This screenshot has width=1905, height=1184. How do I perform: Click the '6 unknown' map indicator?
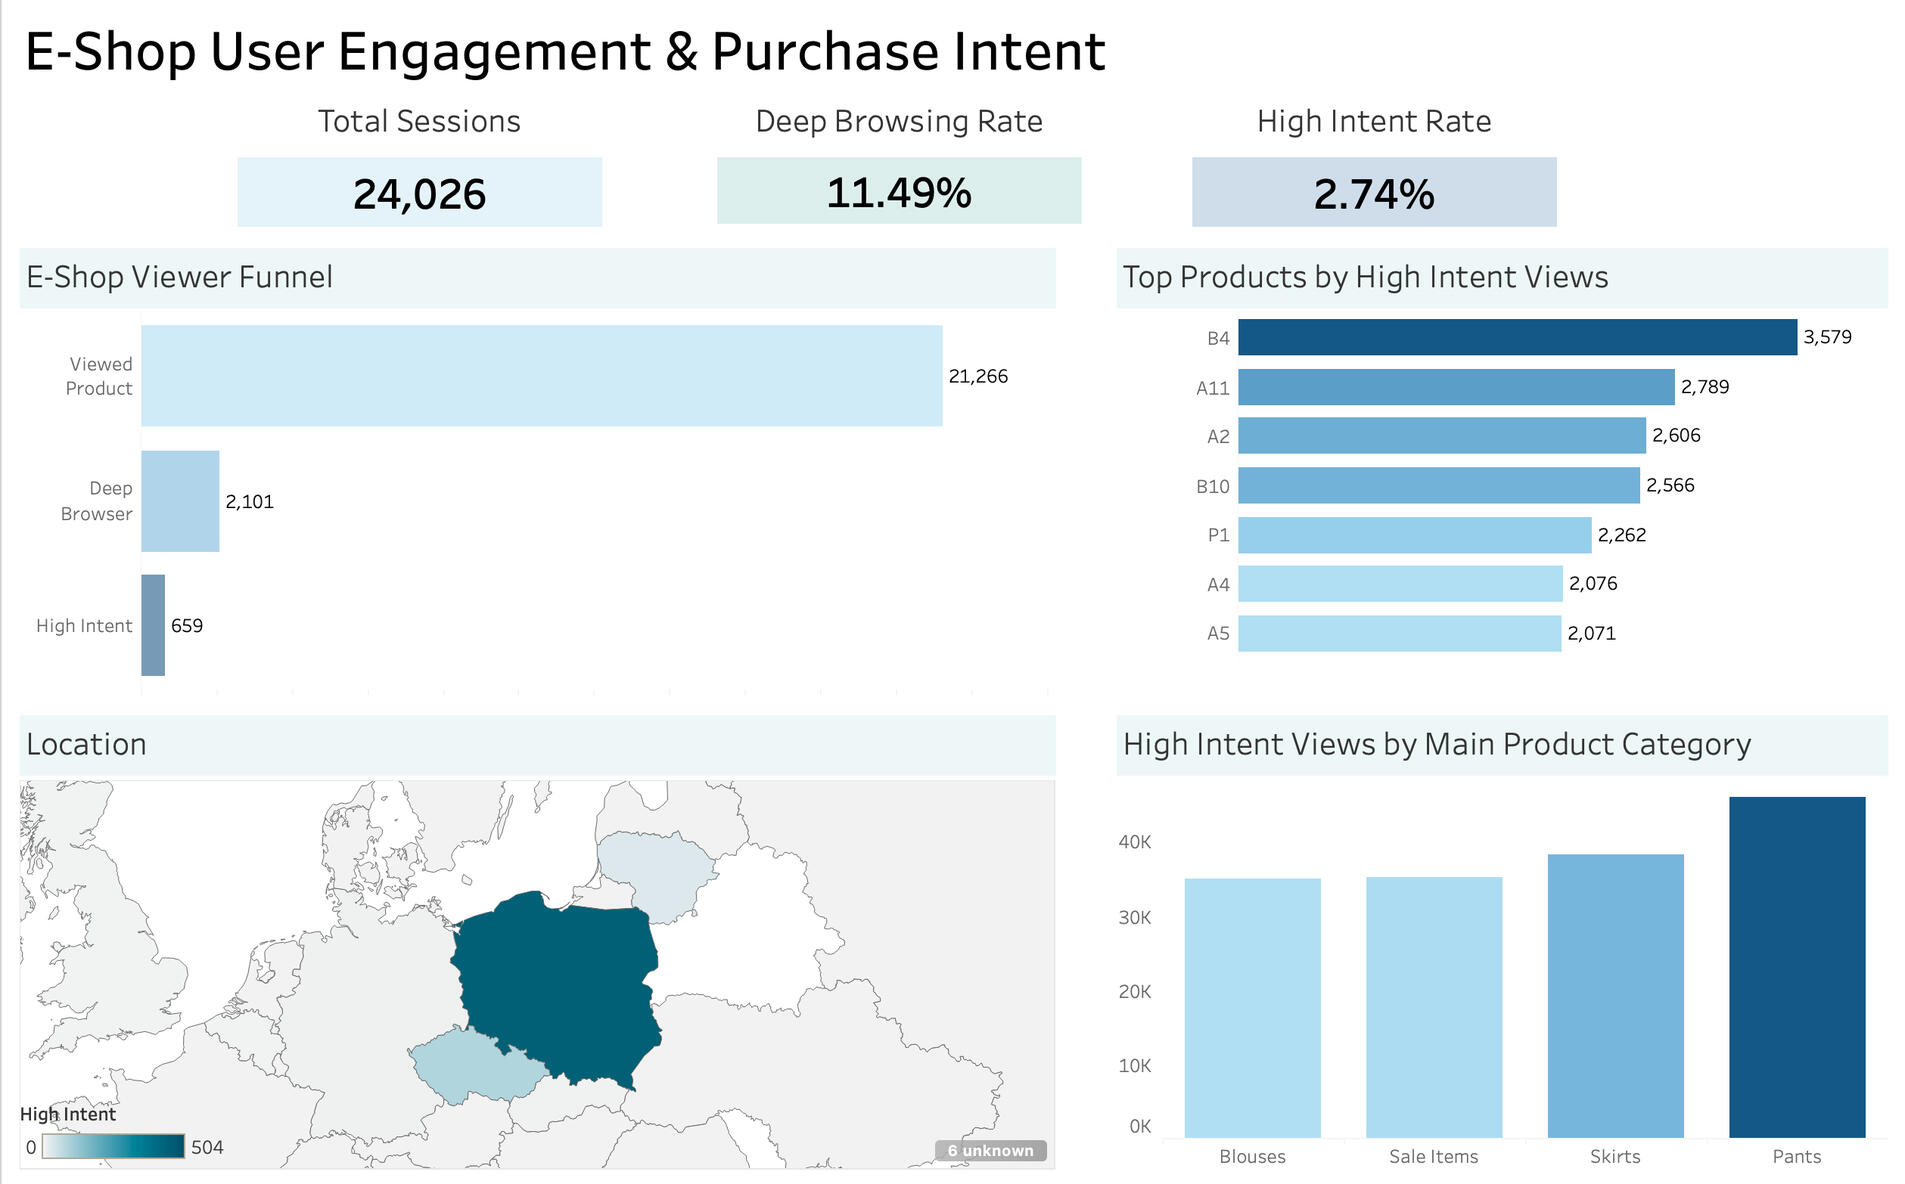(990, 1150)
